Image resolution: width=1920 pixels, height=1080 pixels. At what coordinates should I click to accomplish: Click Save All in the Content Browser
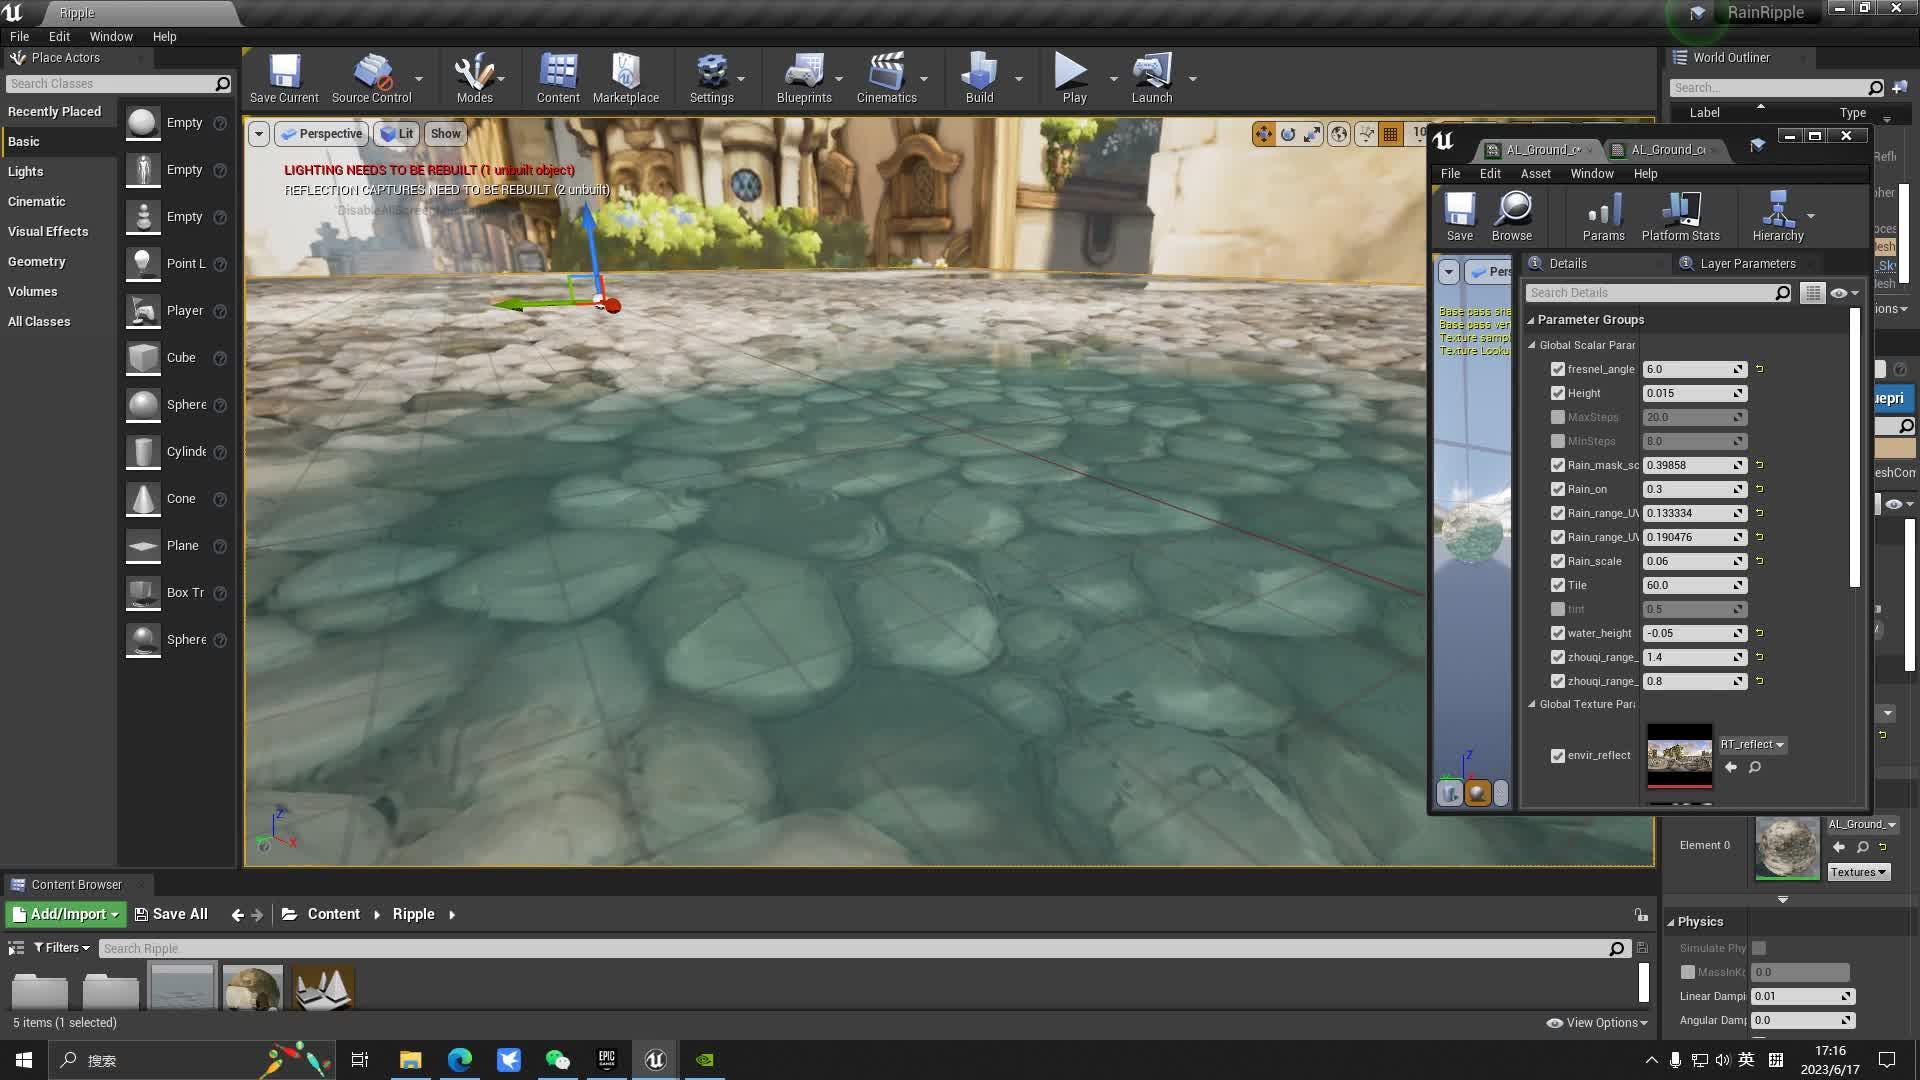click(171, 914)
